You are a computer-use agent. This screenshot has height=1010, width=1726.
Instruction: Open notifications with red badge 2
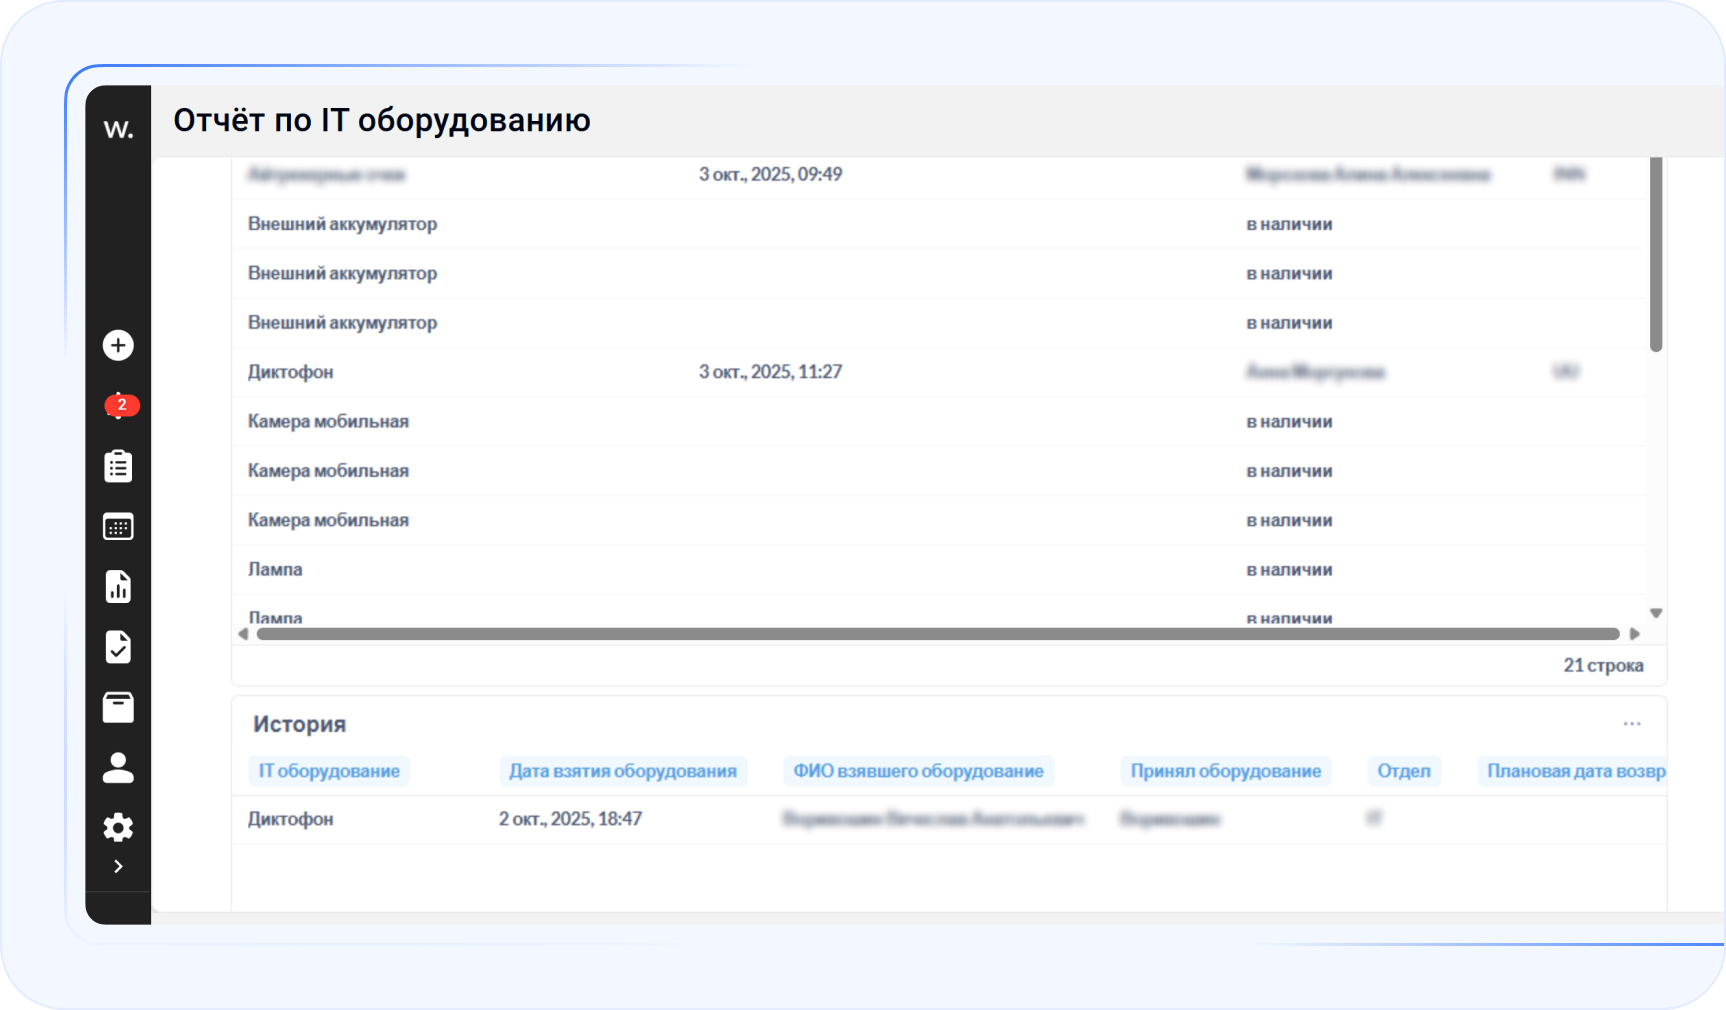click(120, 405)
